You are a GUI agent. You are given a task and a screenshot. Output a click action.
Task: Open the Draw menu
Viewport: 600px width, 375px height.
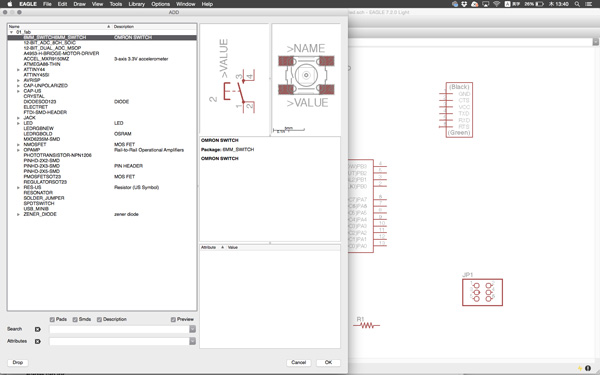[x=80, y=4]
